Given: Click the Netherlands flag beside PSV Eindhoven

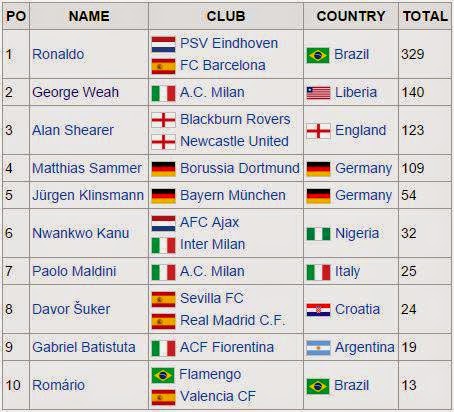Looking at the screenshot, I should point(163,44).
